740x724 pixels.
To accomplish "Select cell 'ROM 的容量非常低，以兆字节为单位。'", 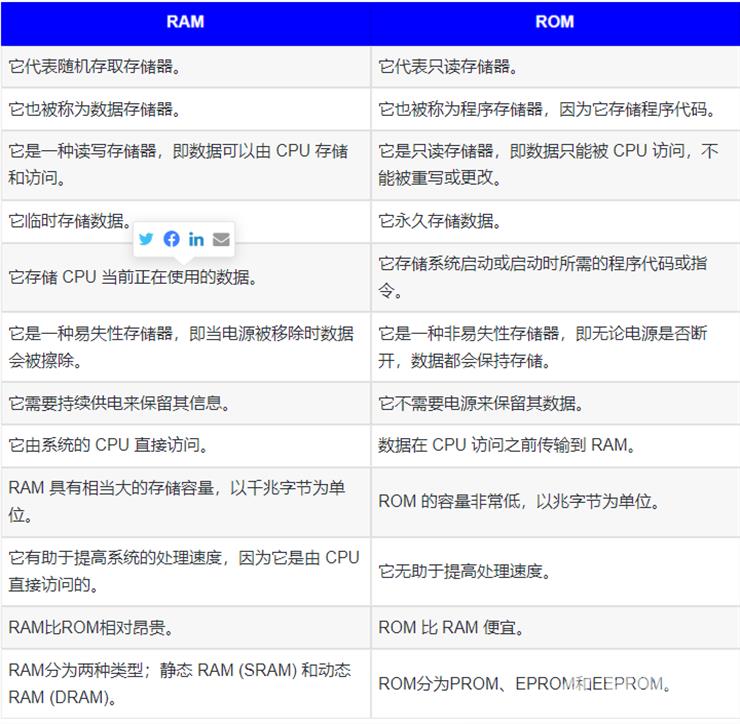I will pos(555,502).
